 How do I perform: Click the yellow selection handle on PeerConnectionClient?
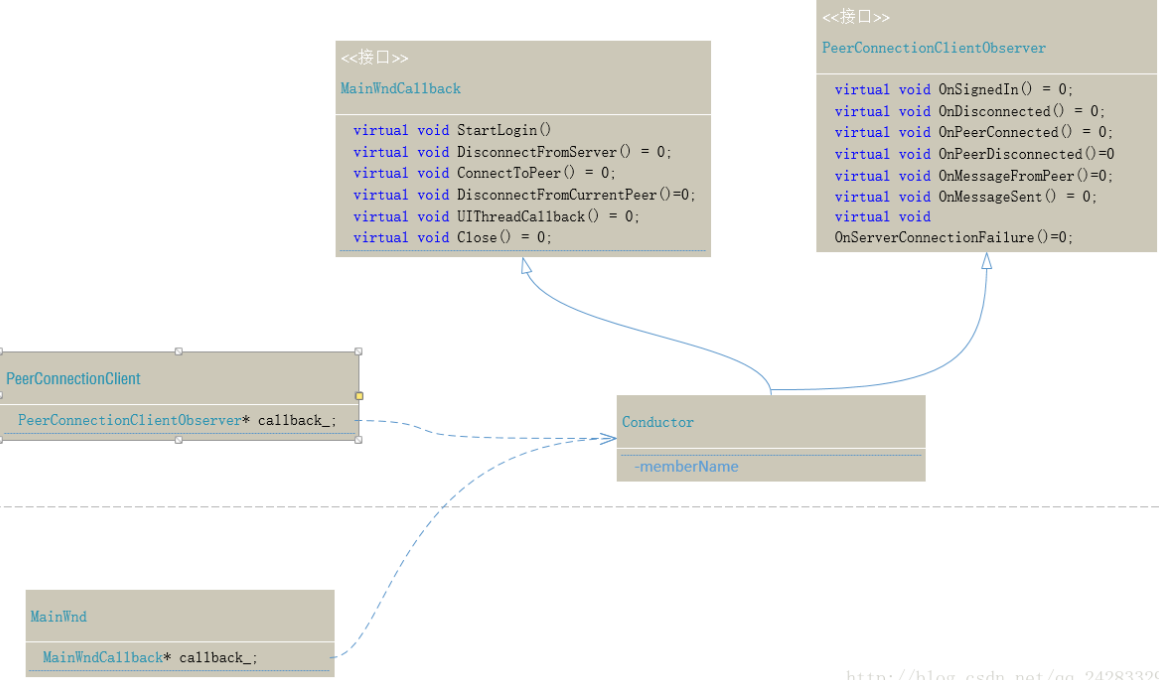click(359, 396)
